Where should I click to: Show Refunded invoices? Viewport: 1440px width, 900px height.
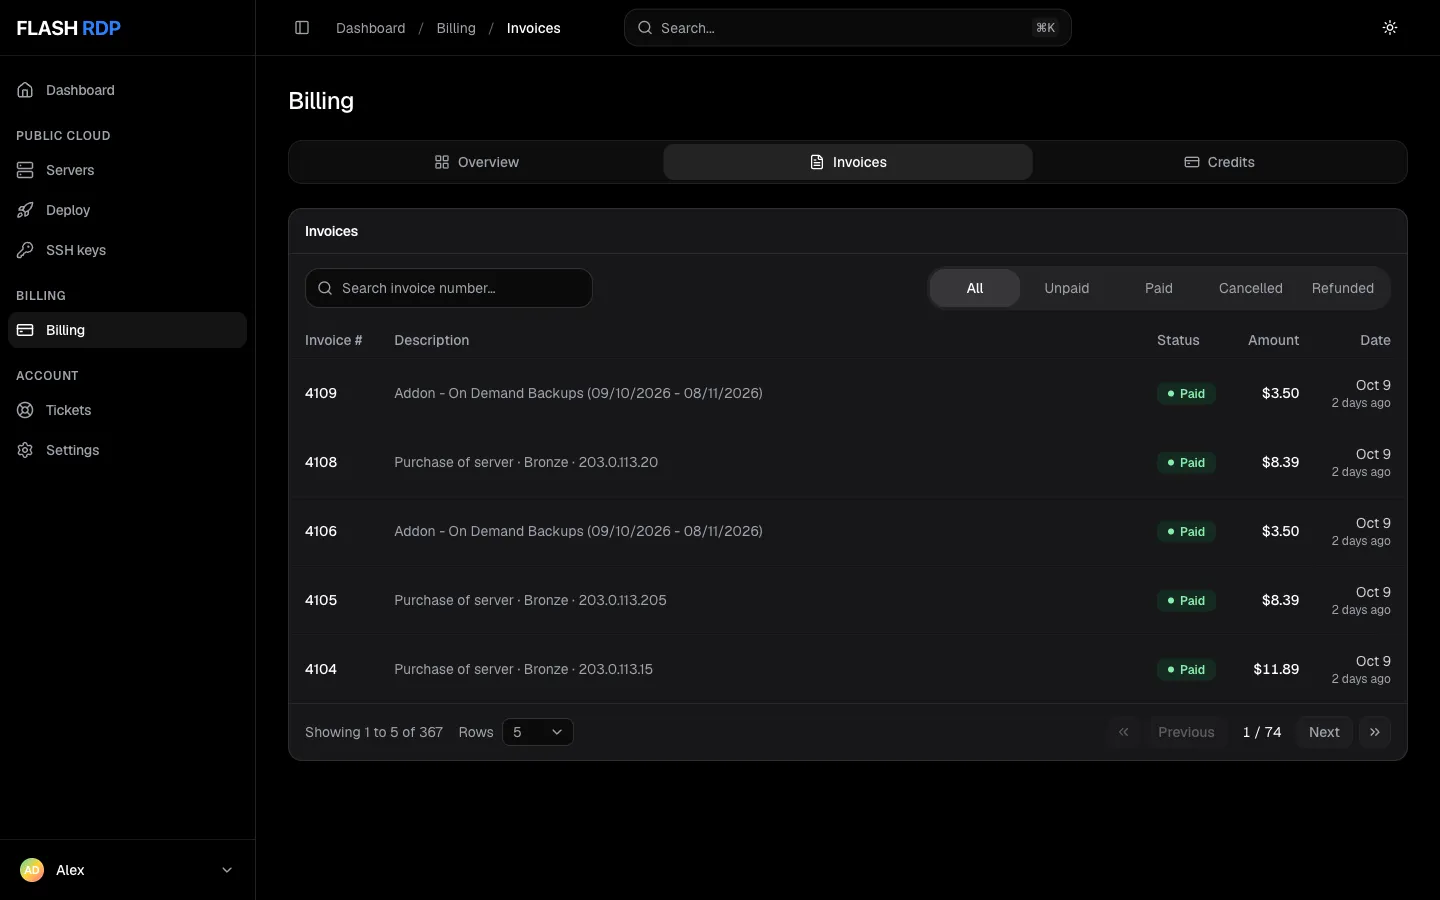[x=1343, y=288]
